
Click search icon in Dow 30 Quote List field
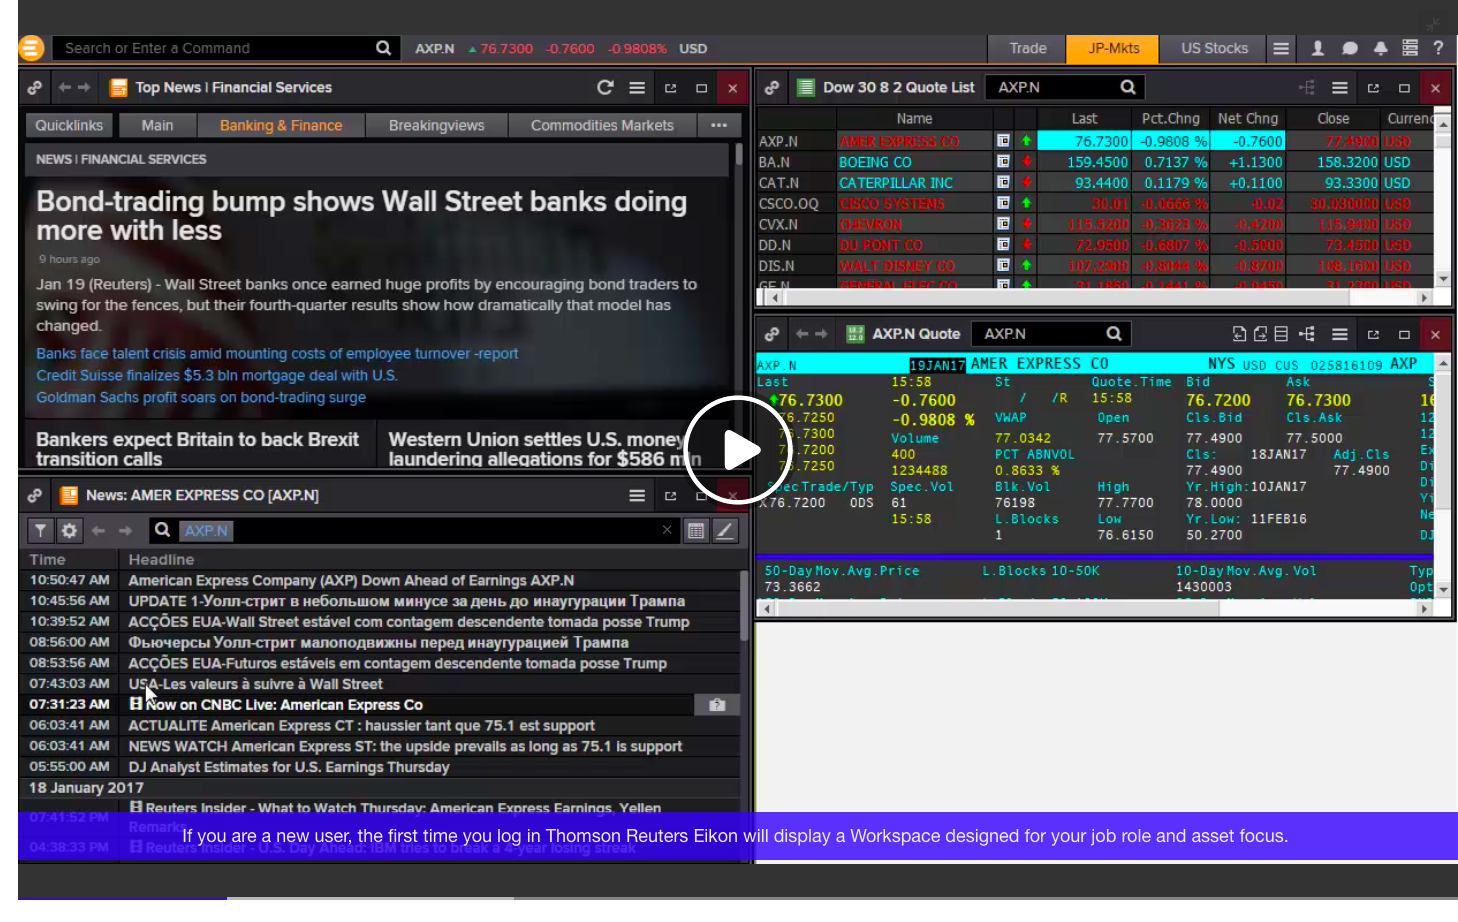1128,87
